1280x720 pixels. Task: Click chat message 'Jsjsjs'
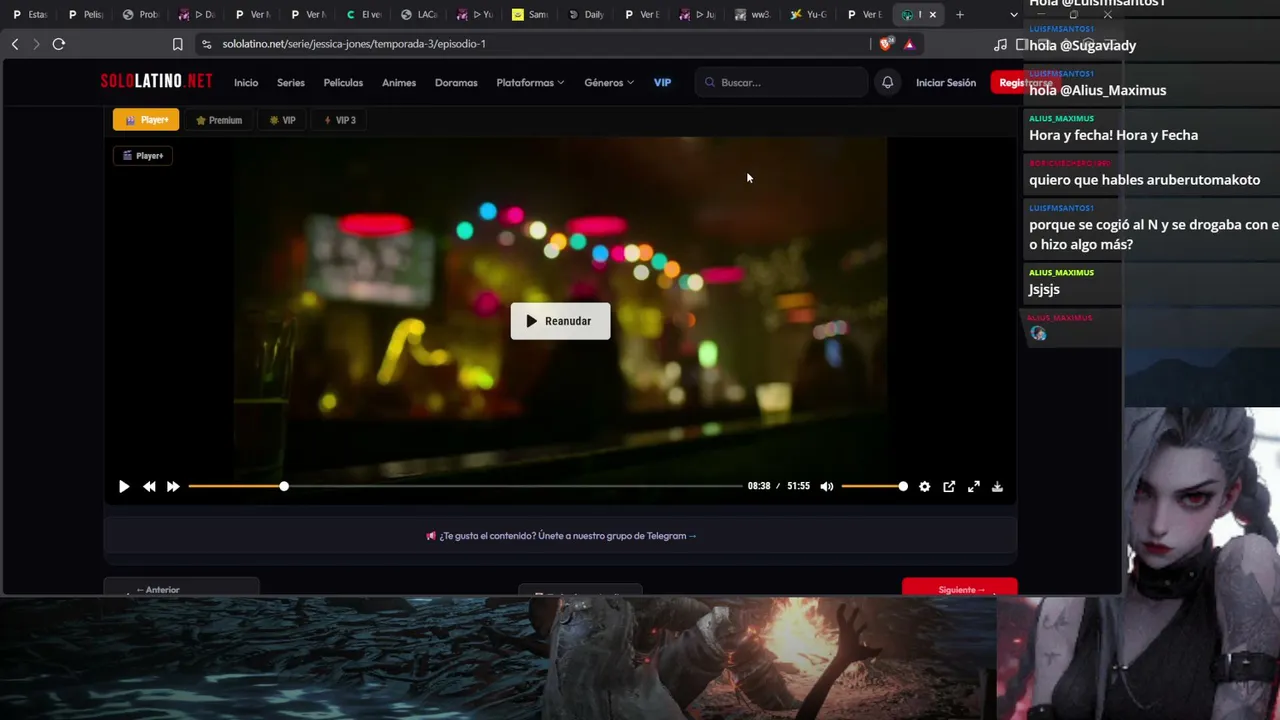click(1044, 289)
